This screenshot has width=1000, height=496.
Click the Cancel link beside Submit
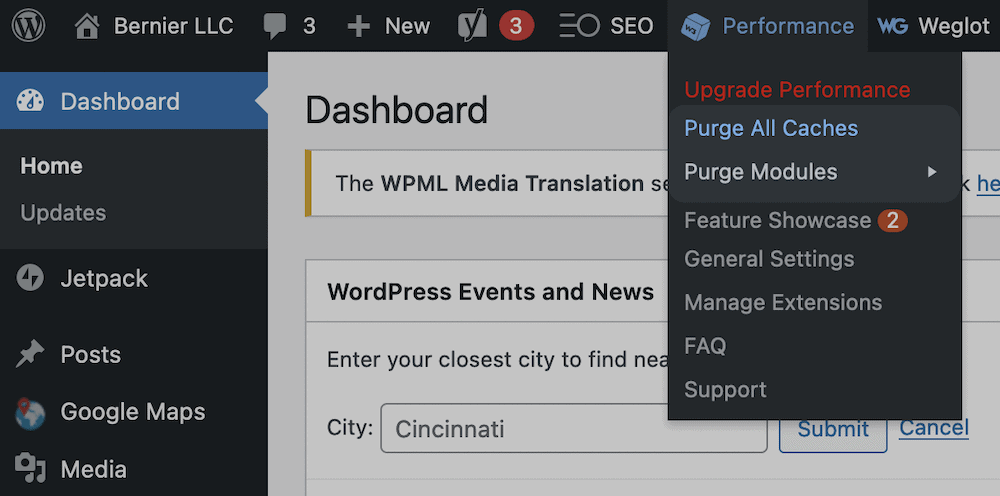pos(934,427)
